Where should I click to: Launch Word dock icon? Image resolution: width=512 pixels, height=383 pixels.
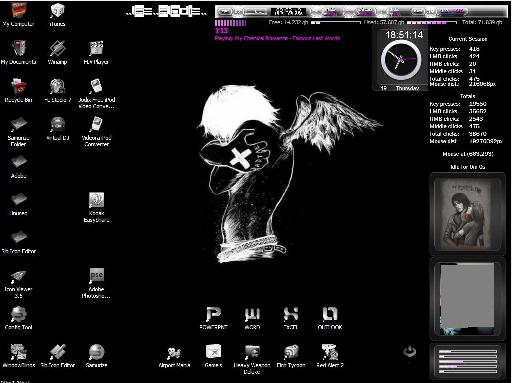pos(252,318)
